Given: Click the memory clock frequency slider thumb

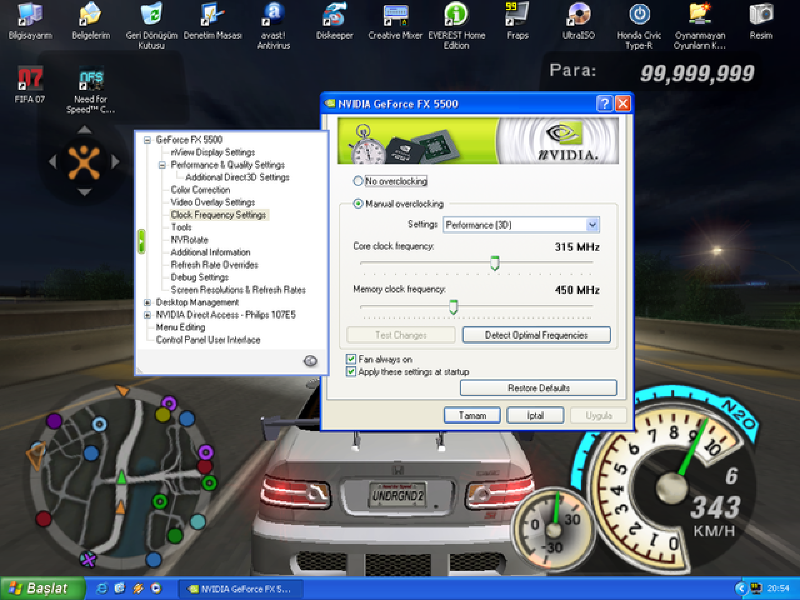Looking at the screenshot, I should click(x=453, y=307).
